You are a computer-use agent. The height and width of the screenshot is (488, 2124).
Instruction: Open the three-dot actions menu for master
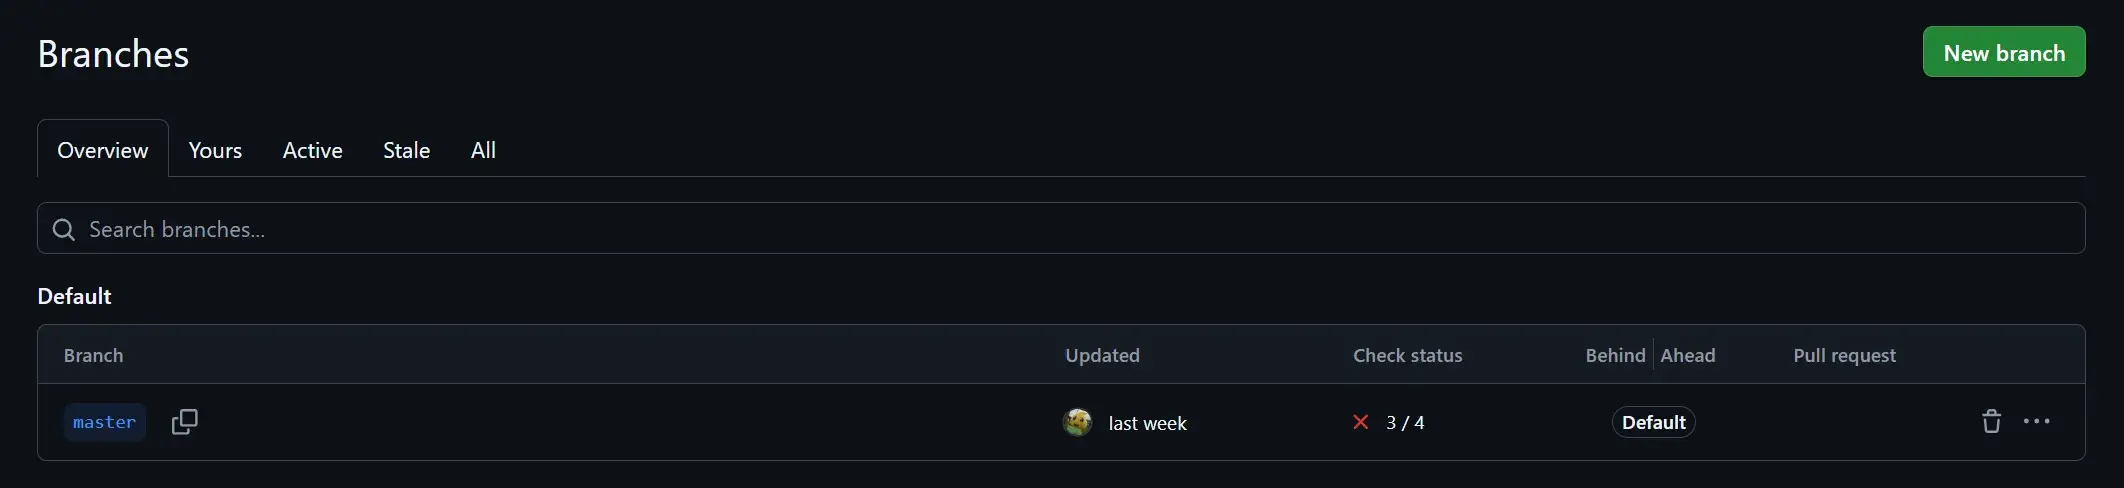point(2036,422)
